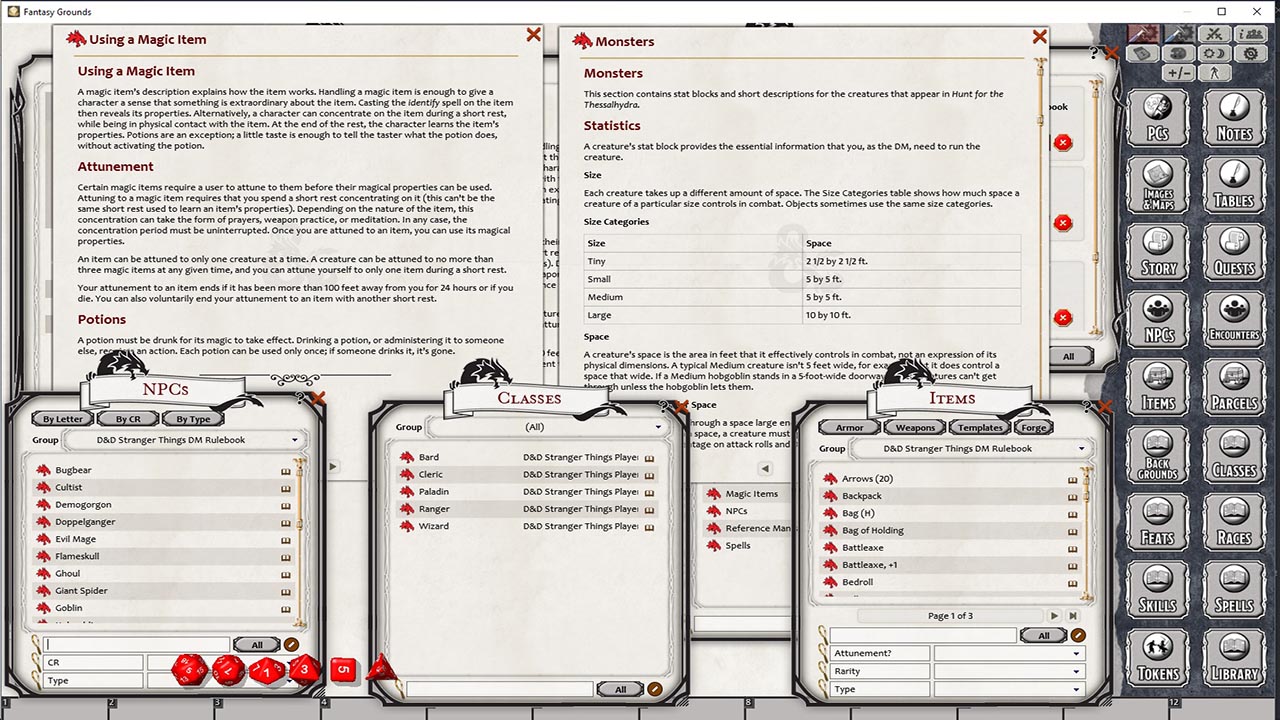The height and width of the screenshot is (720, 1280).
Task: Open the Items Rarity dropdown
Action: 1009,671
